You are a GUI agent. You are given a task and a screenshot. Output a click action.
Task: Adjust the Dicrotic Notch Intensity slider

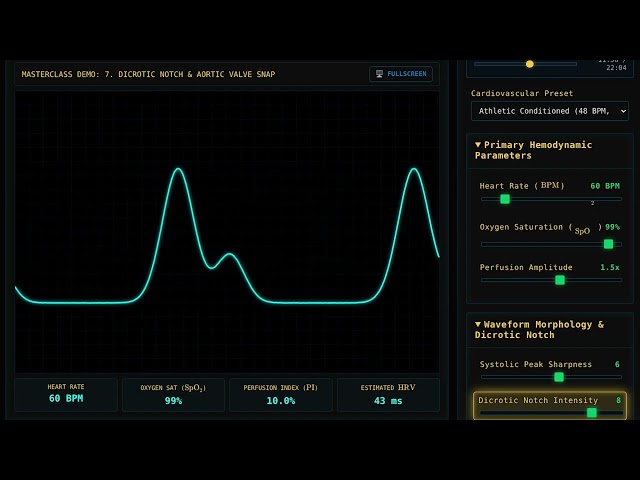click(591, 413)
